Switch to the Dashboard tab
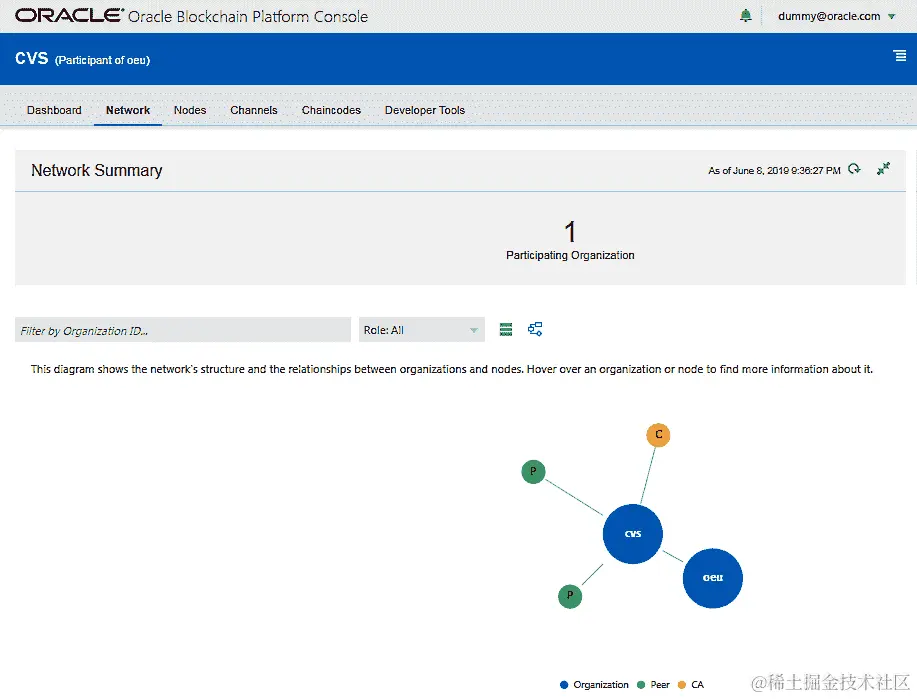This screenshot has height=699, width=917. click(54, 110)
